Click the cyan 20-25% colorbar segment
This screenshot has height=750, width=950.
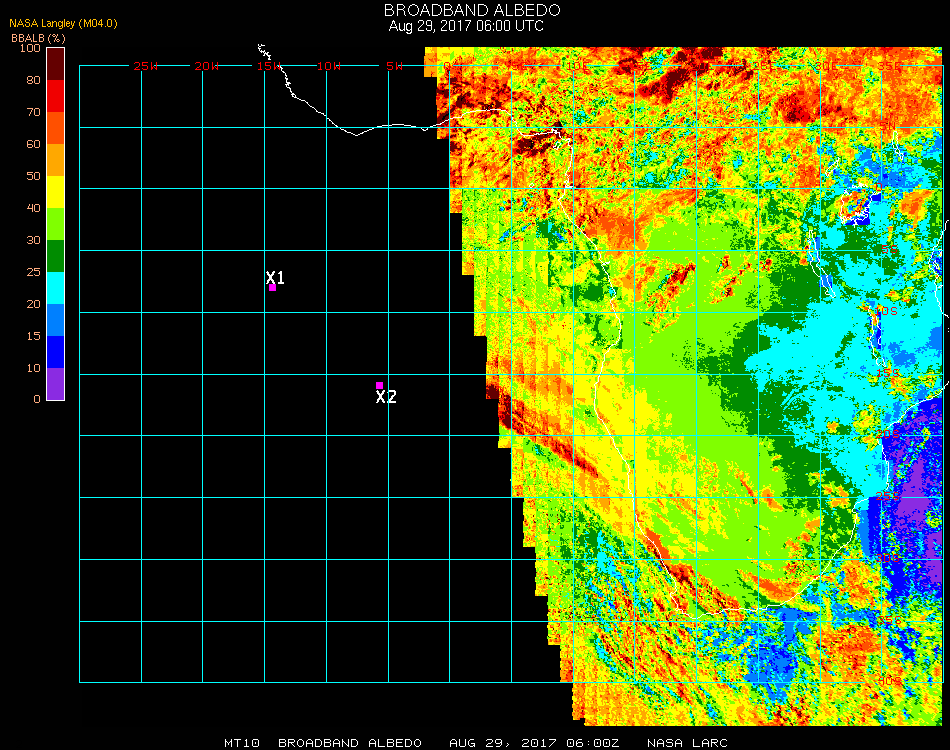click(56, 288)
